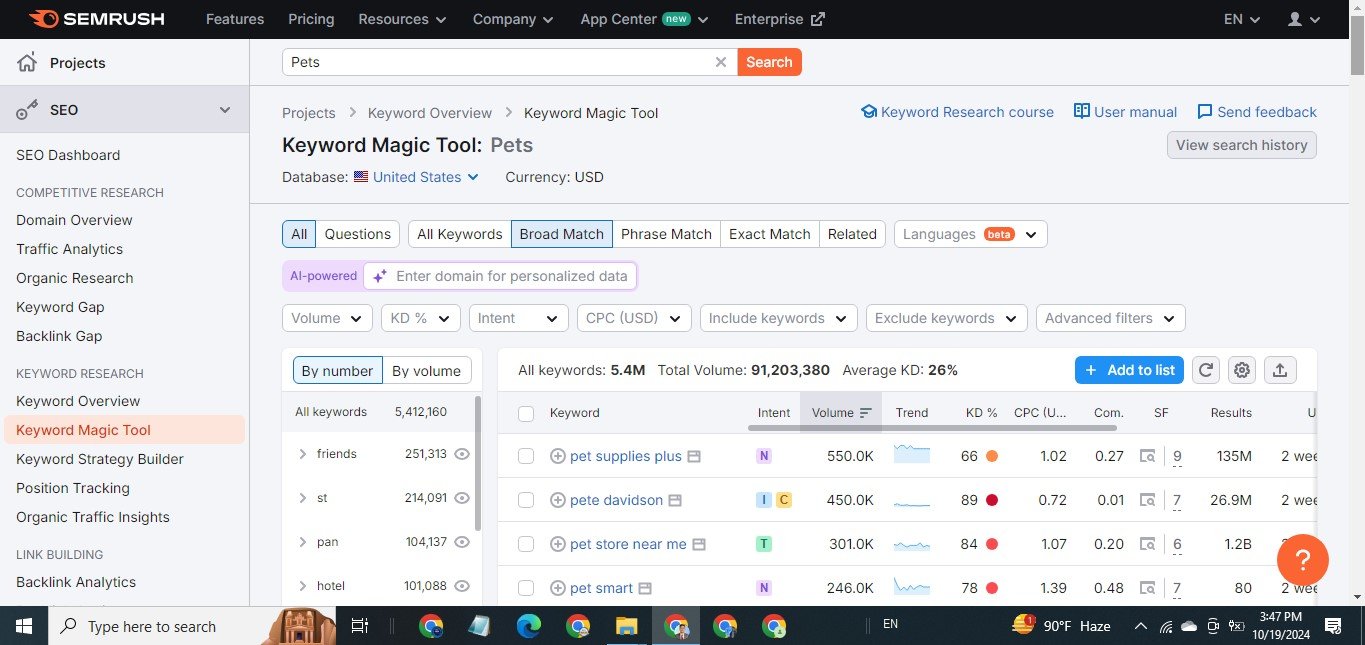
Task: Expand the pan keyword group
Action: pyautogui.click(x=302, y=542)
